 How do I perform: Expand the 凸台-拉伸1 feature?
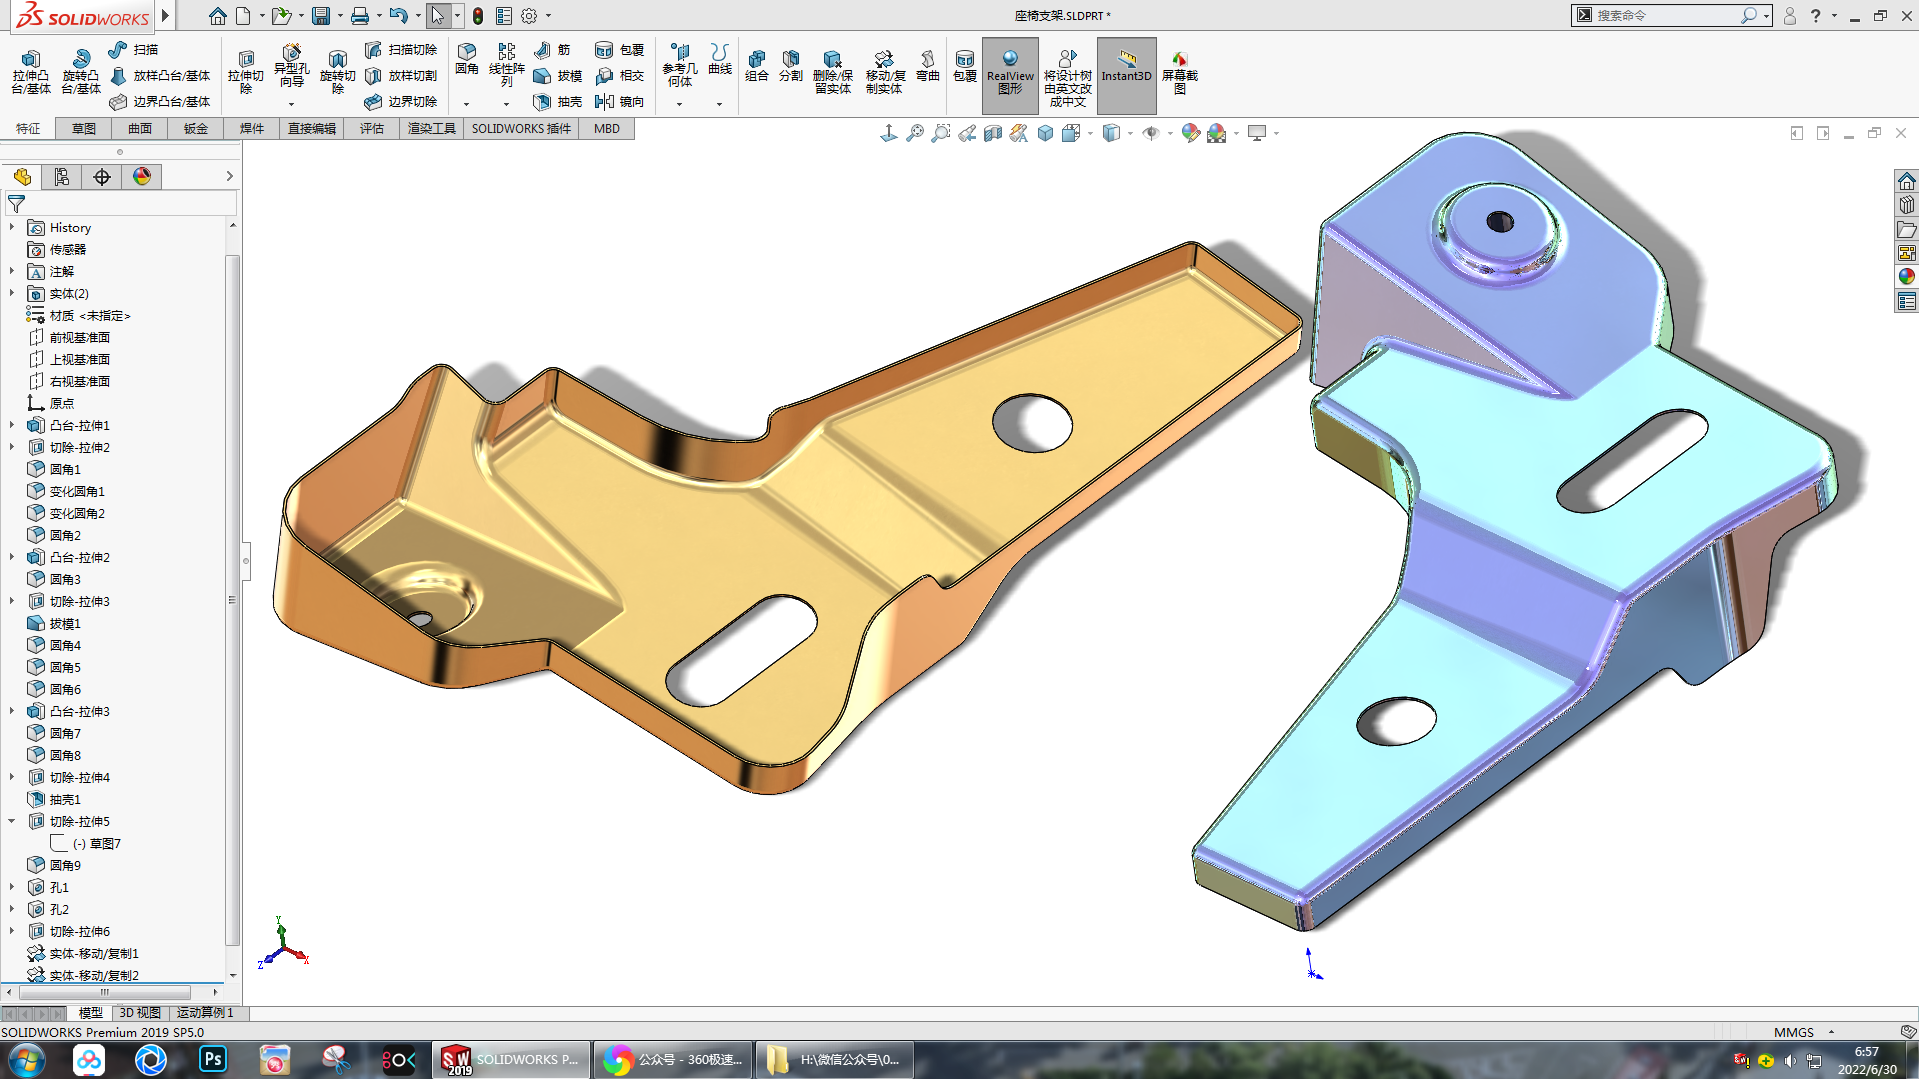tap(12, 426)
